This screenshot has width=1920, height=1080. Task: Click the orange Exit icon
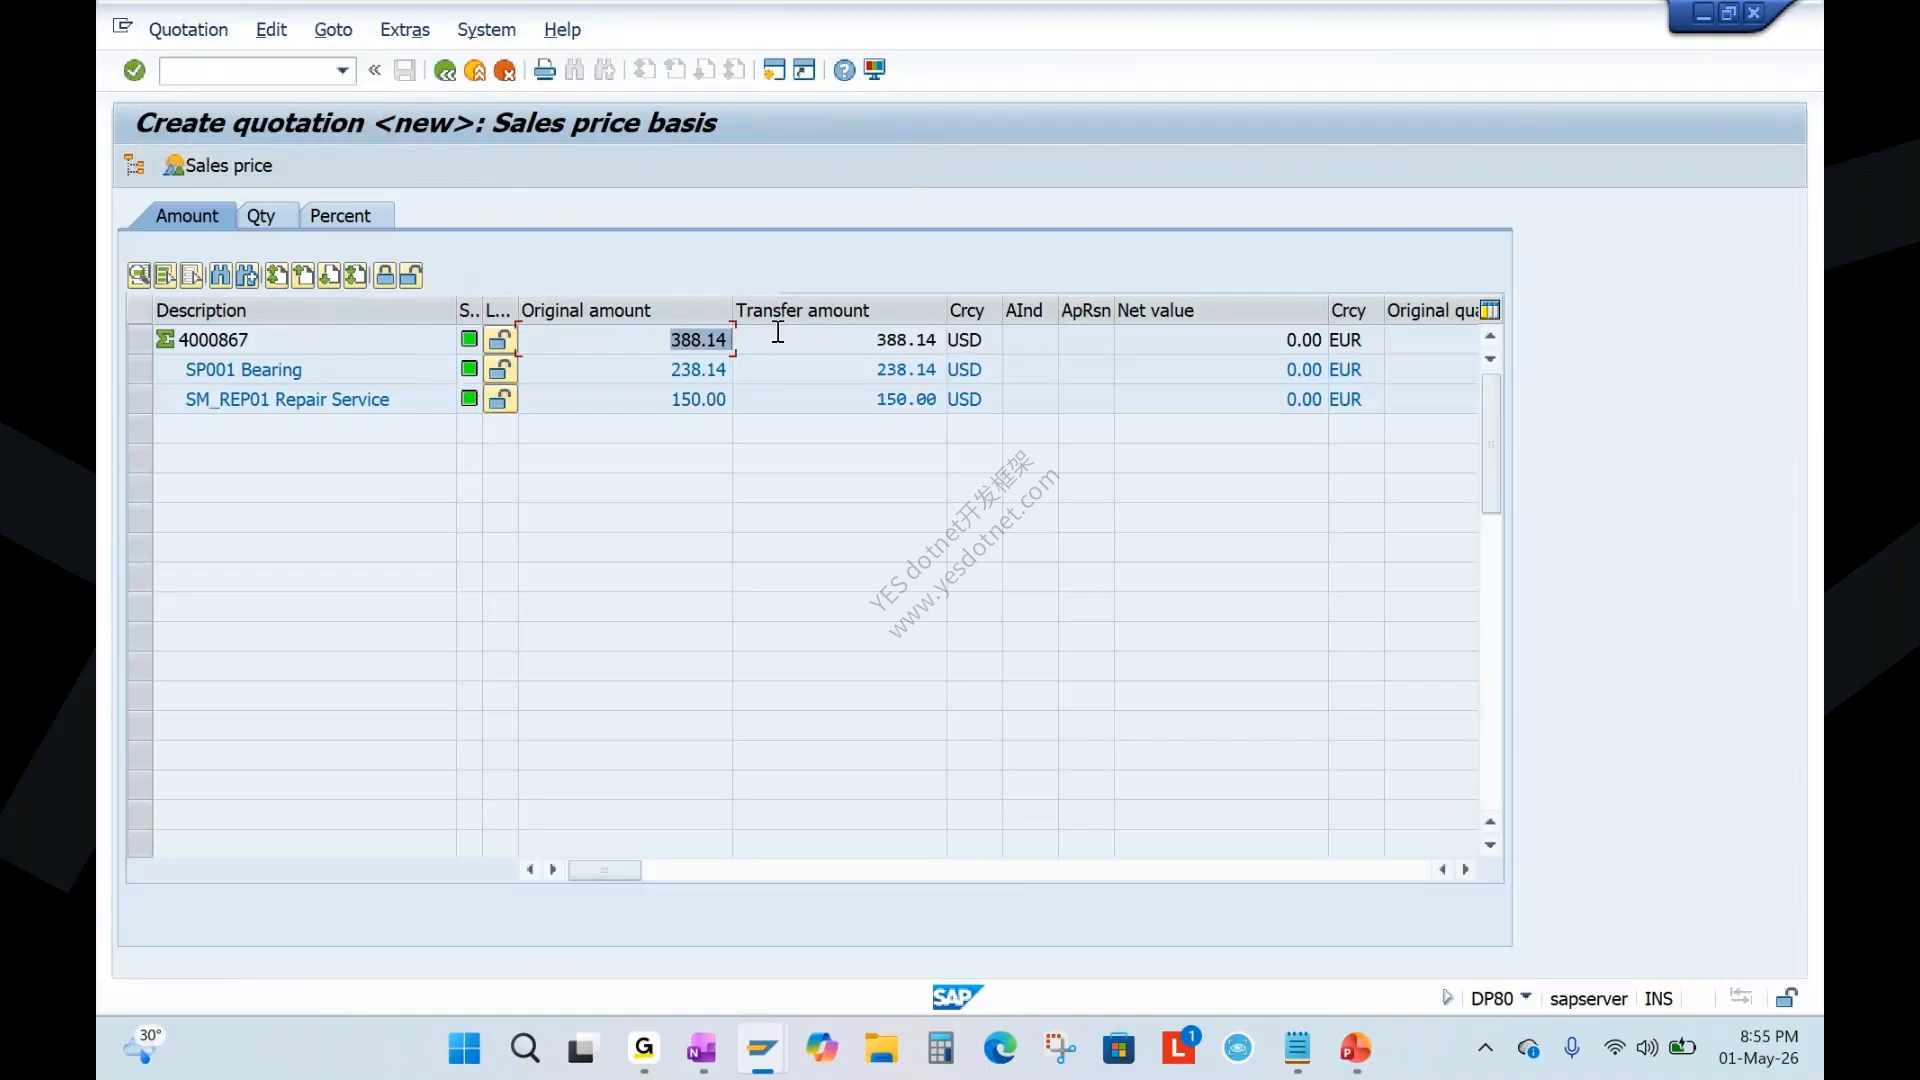tap(475, 70)
